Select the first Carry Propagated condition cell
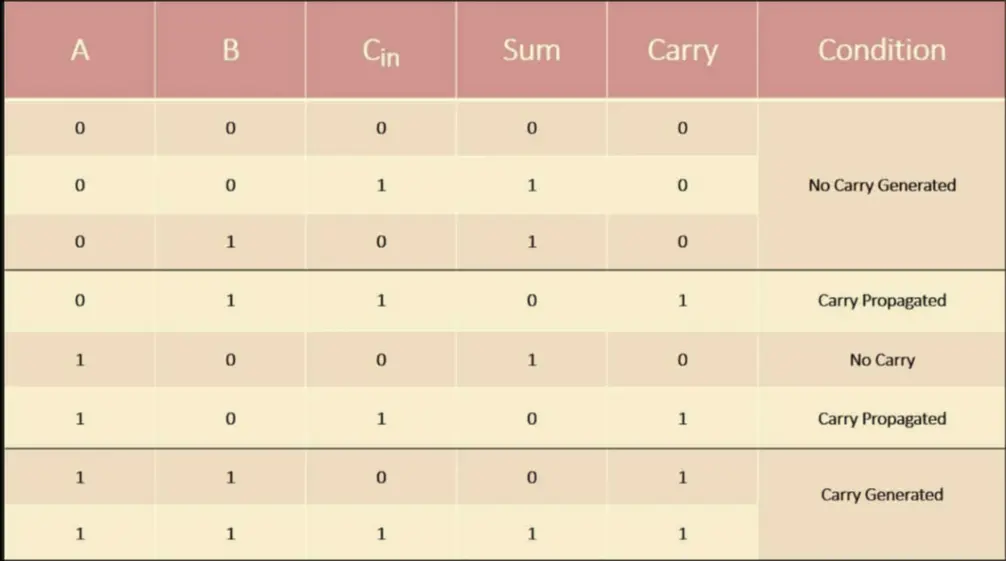 pos(881,301)
